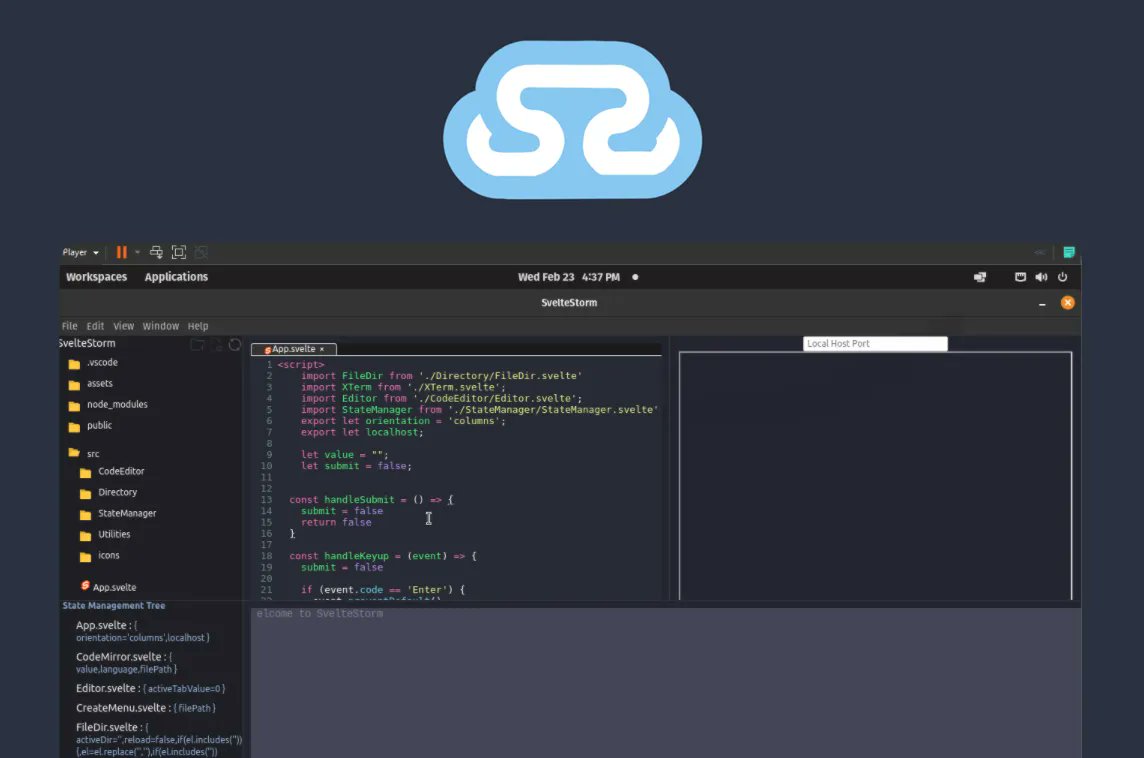
Task: Collapse the src folder
Action: click(84, 454)
